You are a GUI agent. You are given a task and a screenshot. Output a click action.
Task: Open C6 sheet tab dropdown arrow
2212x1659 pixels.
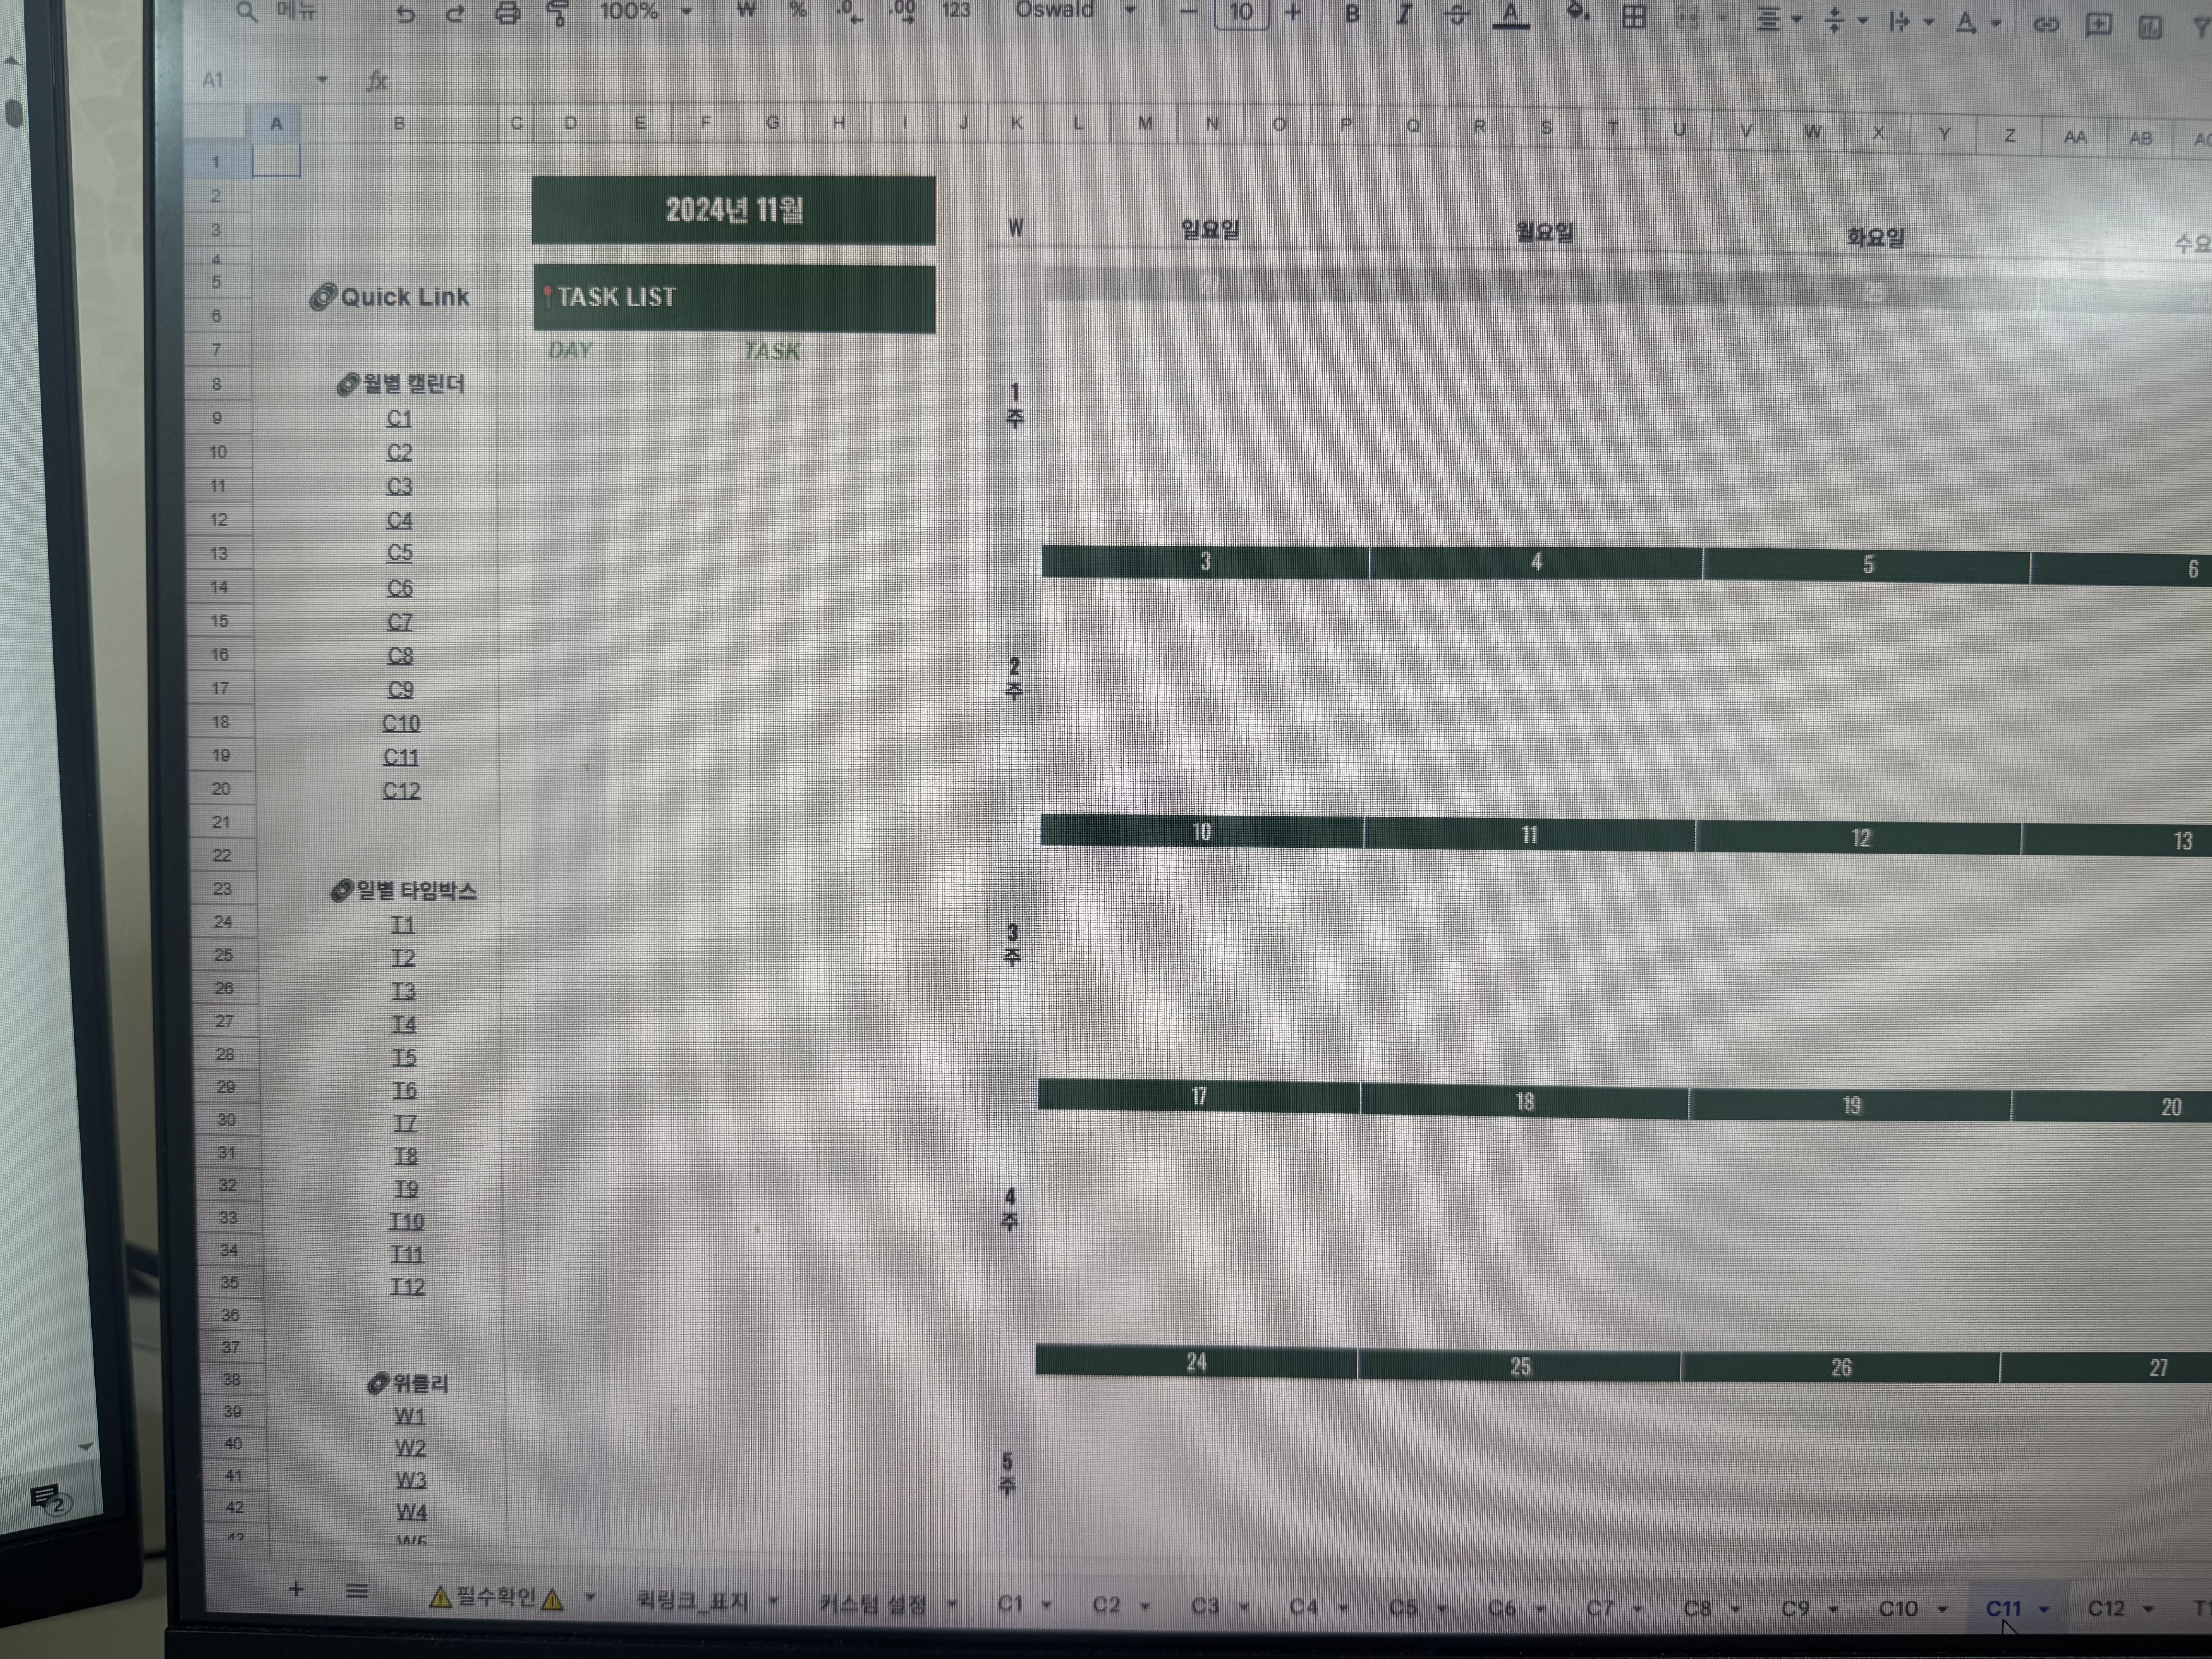[1541, 1609]
